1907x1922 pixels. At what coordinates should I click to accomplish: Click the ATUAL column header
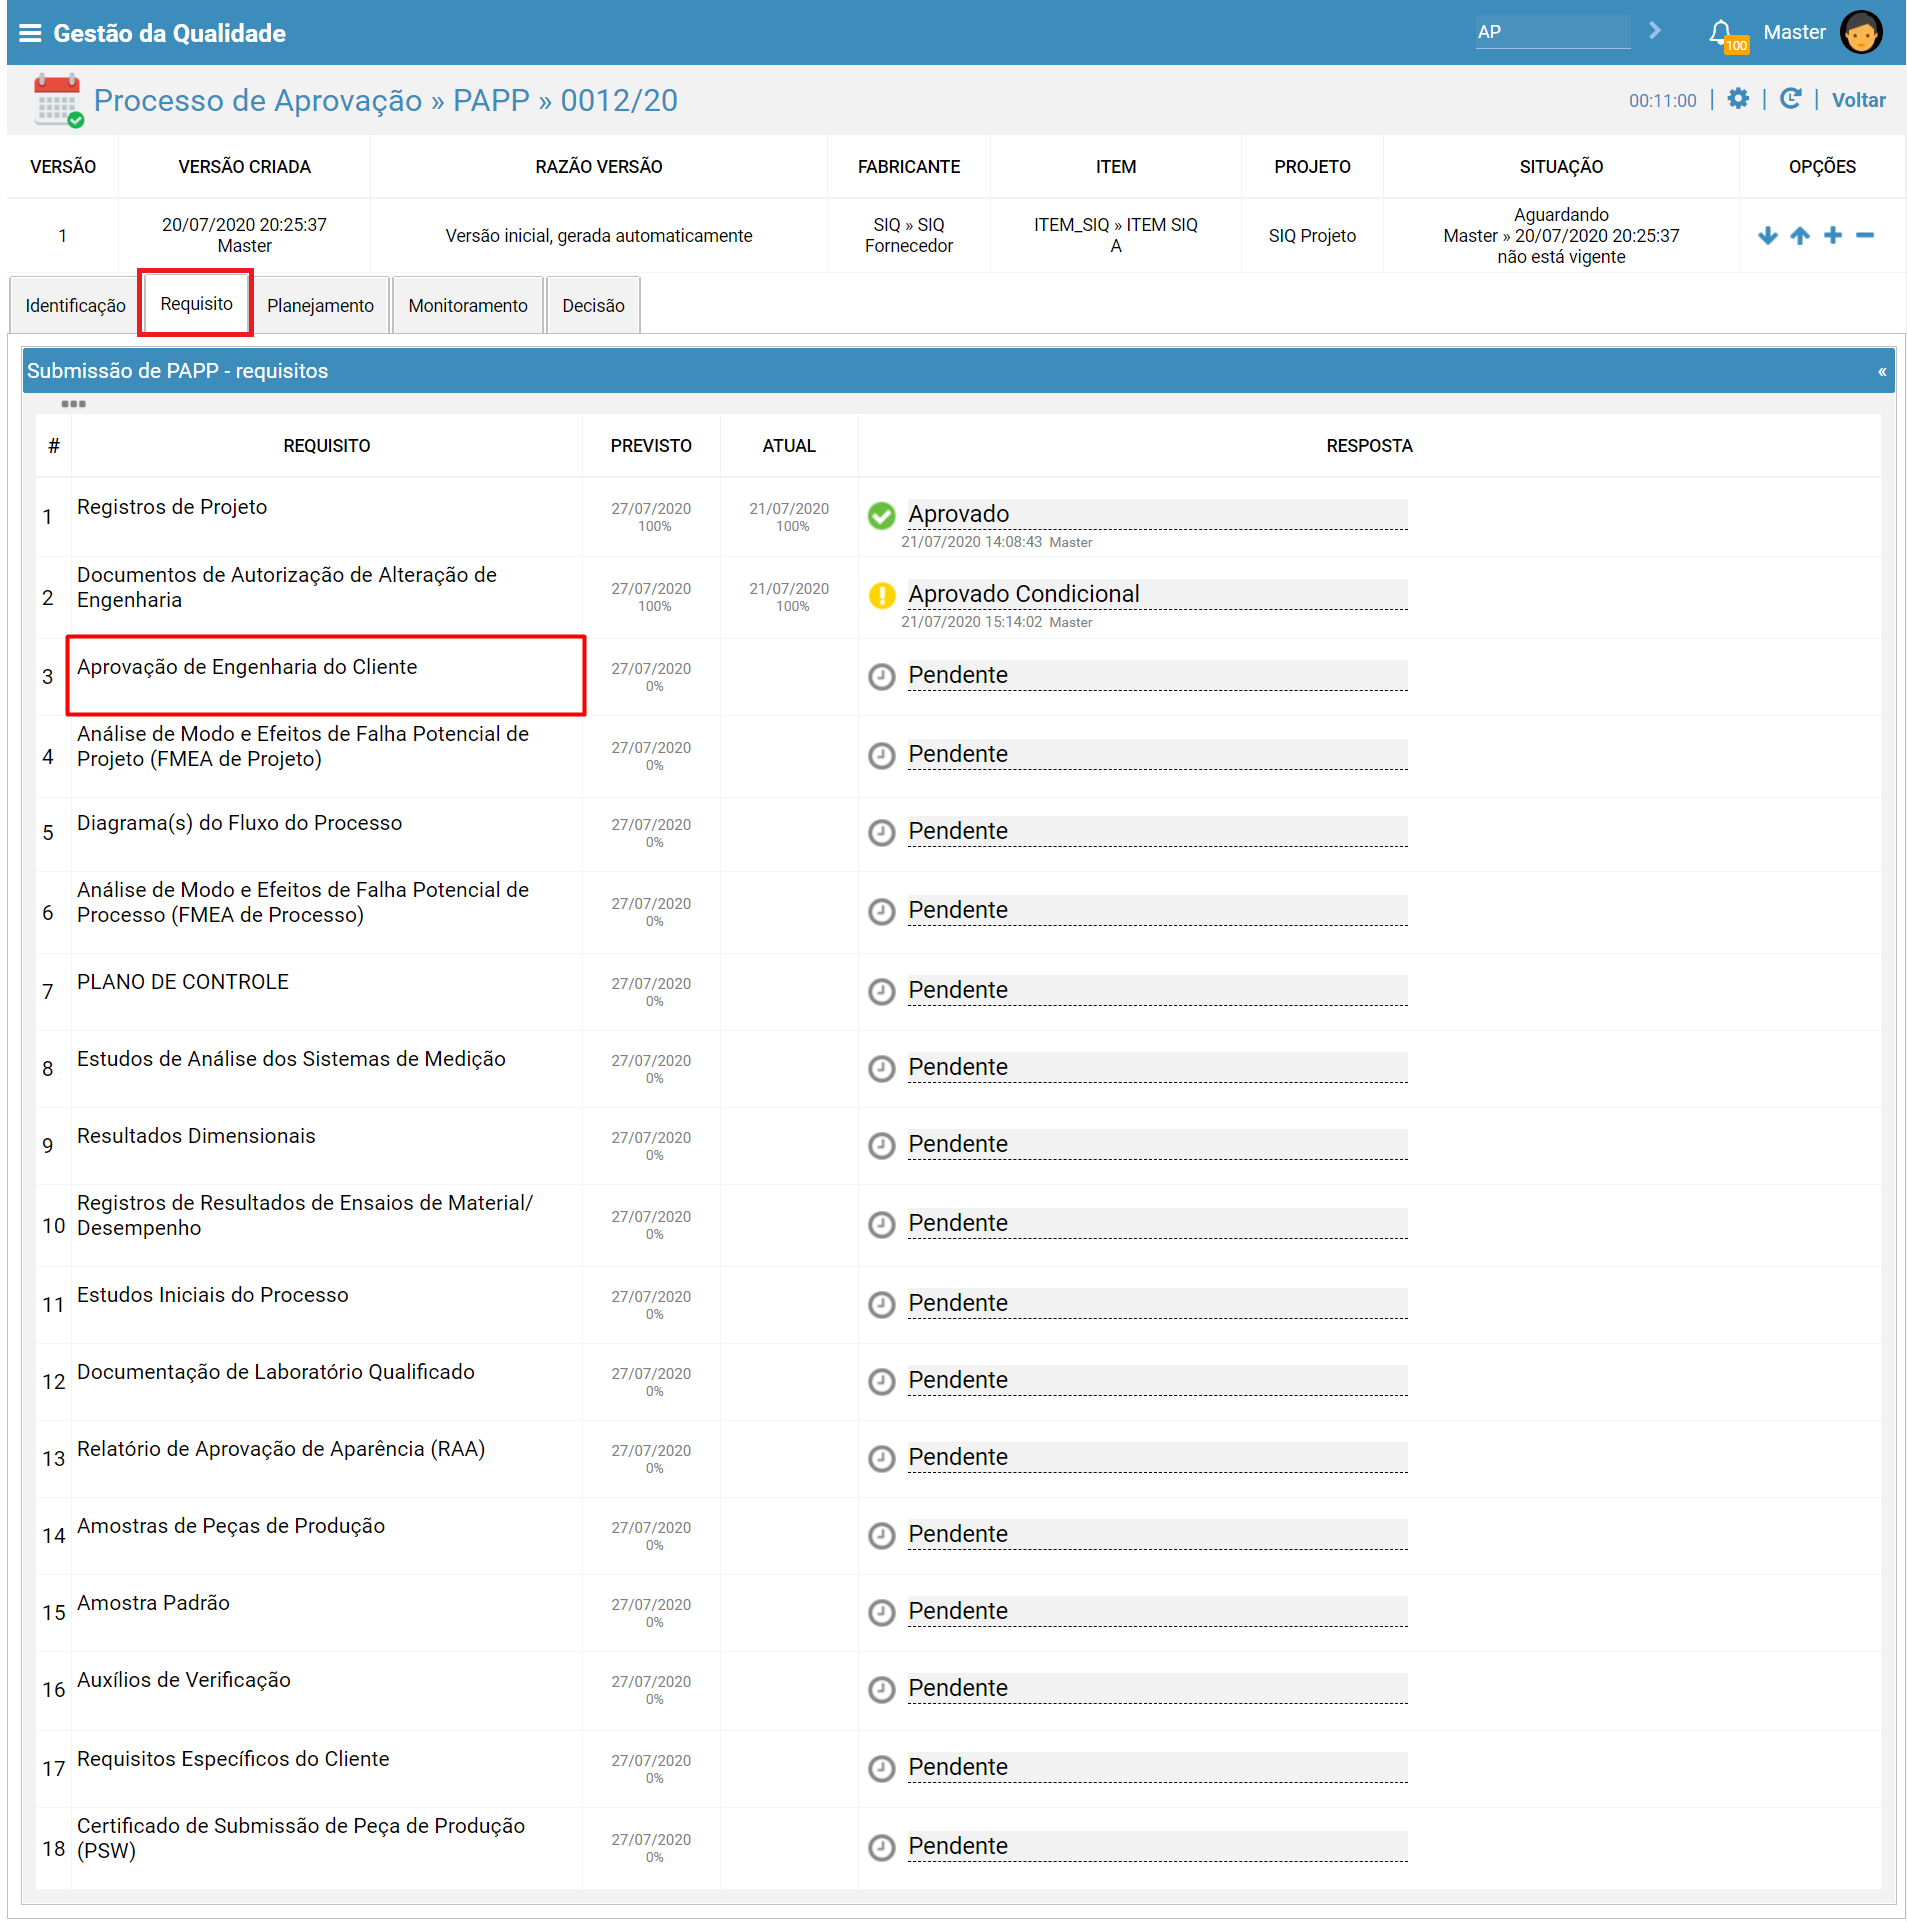click(789, 446)
